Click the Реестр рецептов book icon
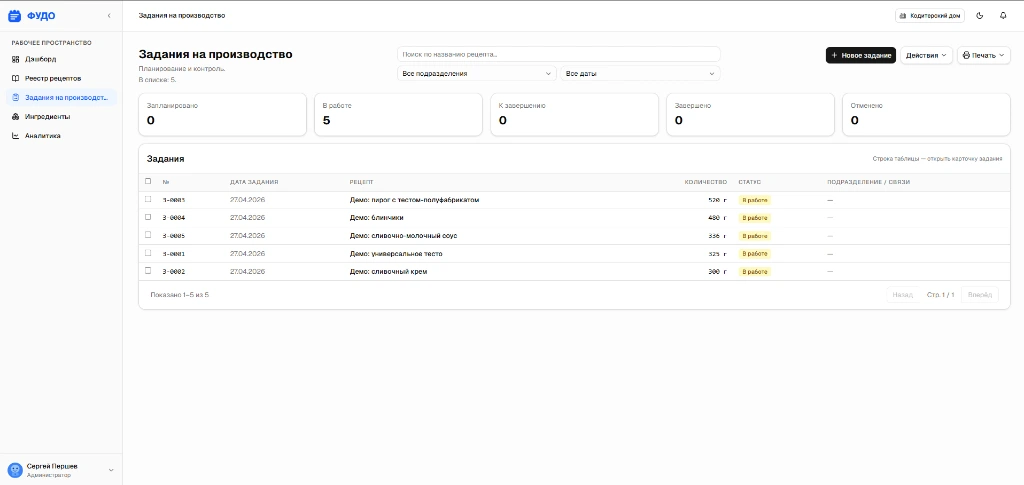 15,78
